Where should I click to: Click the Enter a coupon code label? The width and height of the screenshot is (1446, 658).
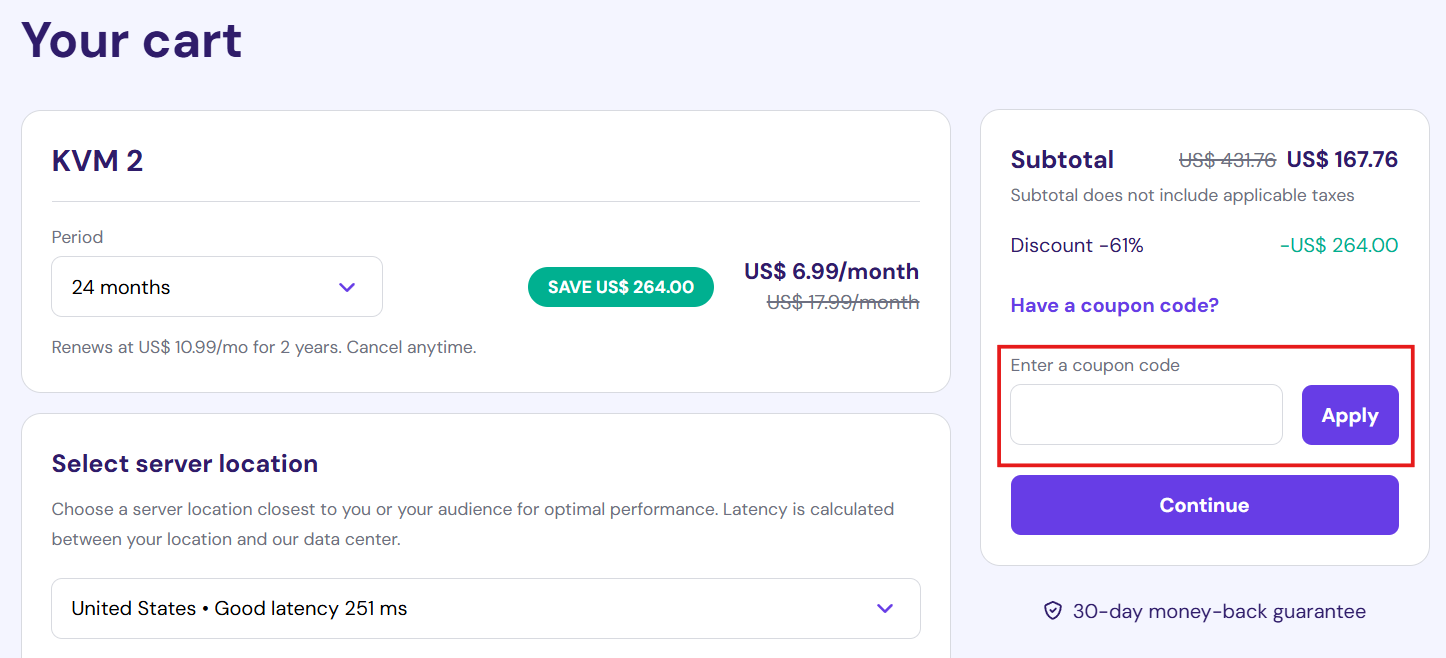pyautogui.click(x=1095, y=365)
